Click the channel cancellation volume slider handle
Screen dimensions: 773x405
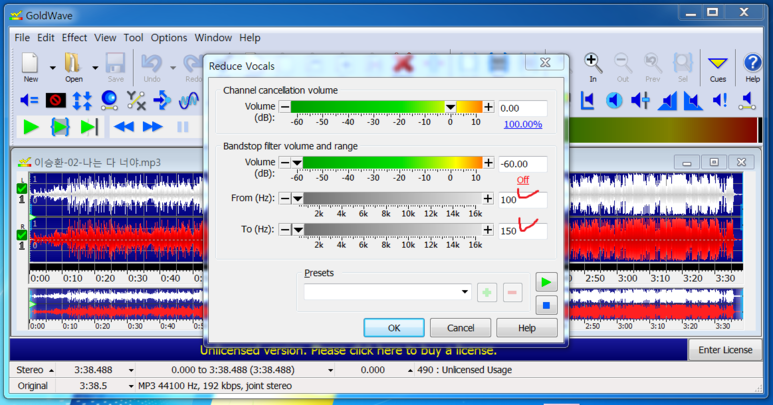pyautogui.click(x=450, y=107)
